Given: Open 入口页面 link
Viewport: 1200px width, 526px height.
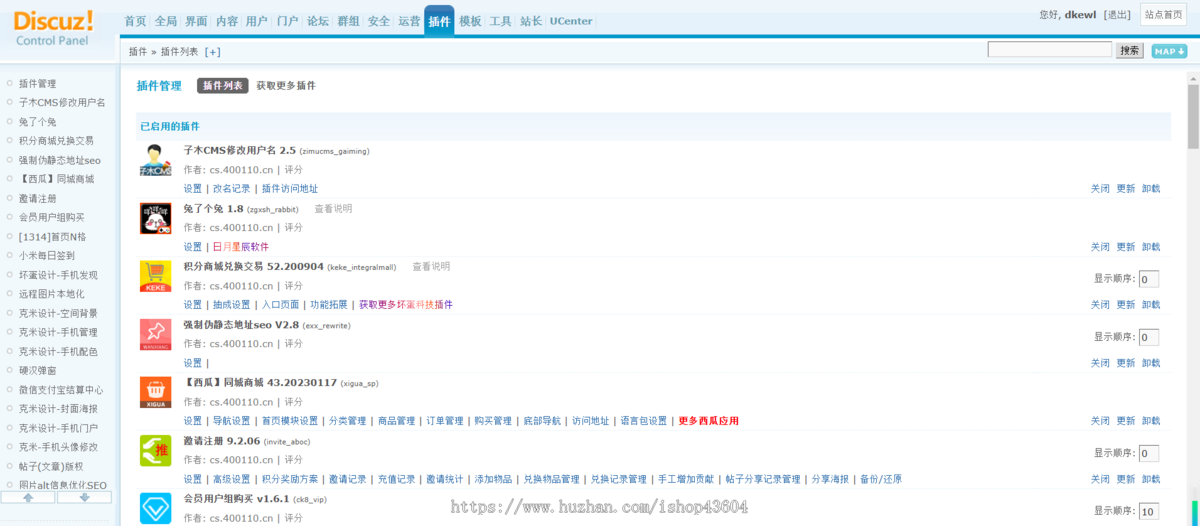Looking at the screenshot, I should (x=281, y=304).
